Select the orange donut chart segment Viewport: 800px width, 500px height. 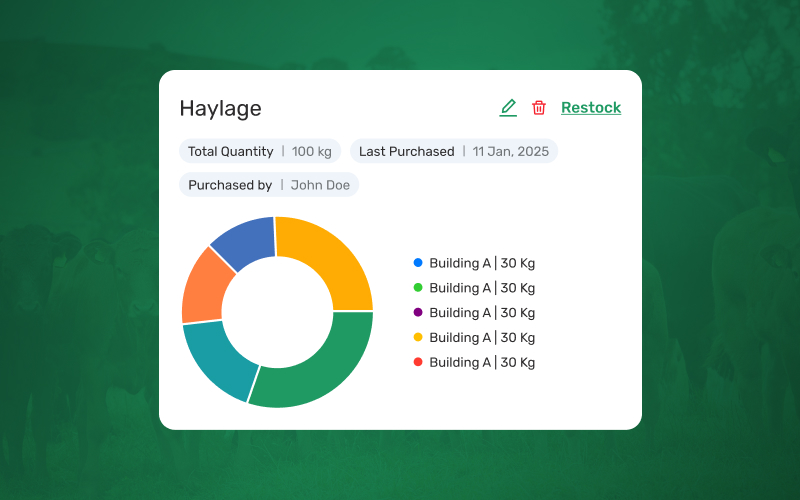click(203, 287)
